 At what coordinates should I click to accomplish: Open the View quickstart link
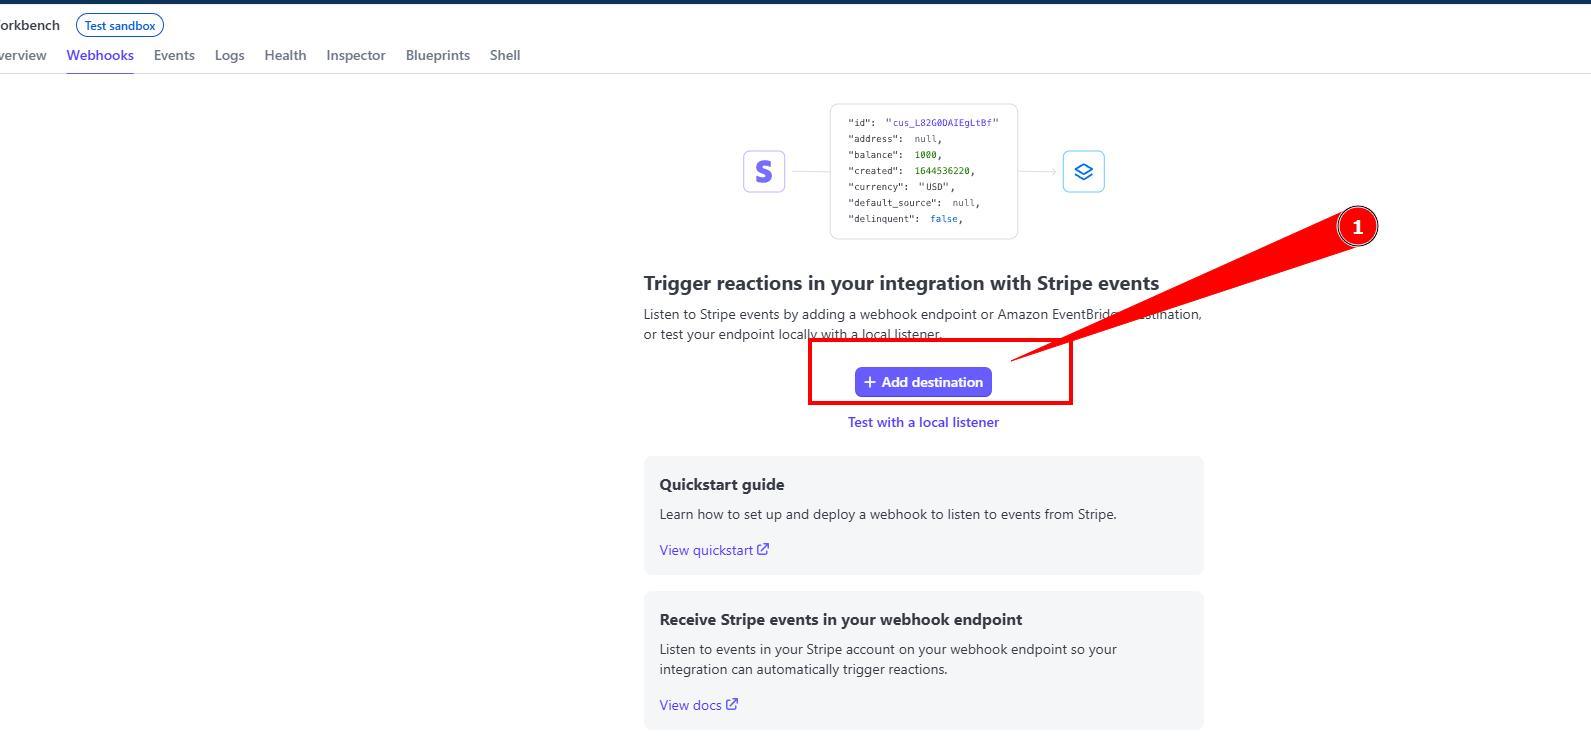[x=706, y=550]
